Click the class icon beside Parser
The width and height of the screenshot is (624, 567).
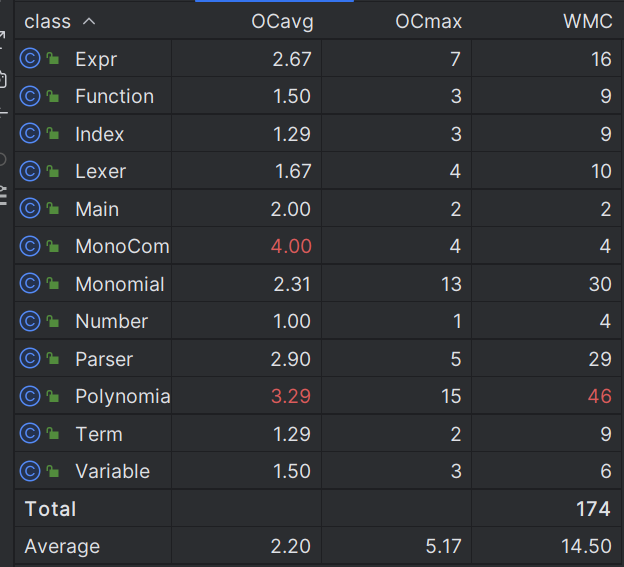point(30,359)
